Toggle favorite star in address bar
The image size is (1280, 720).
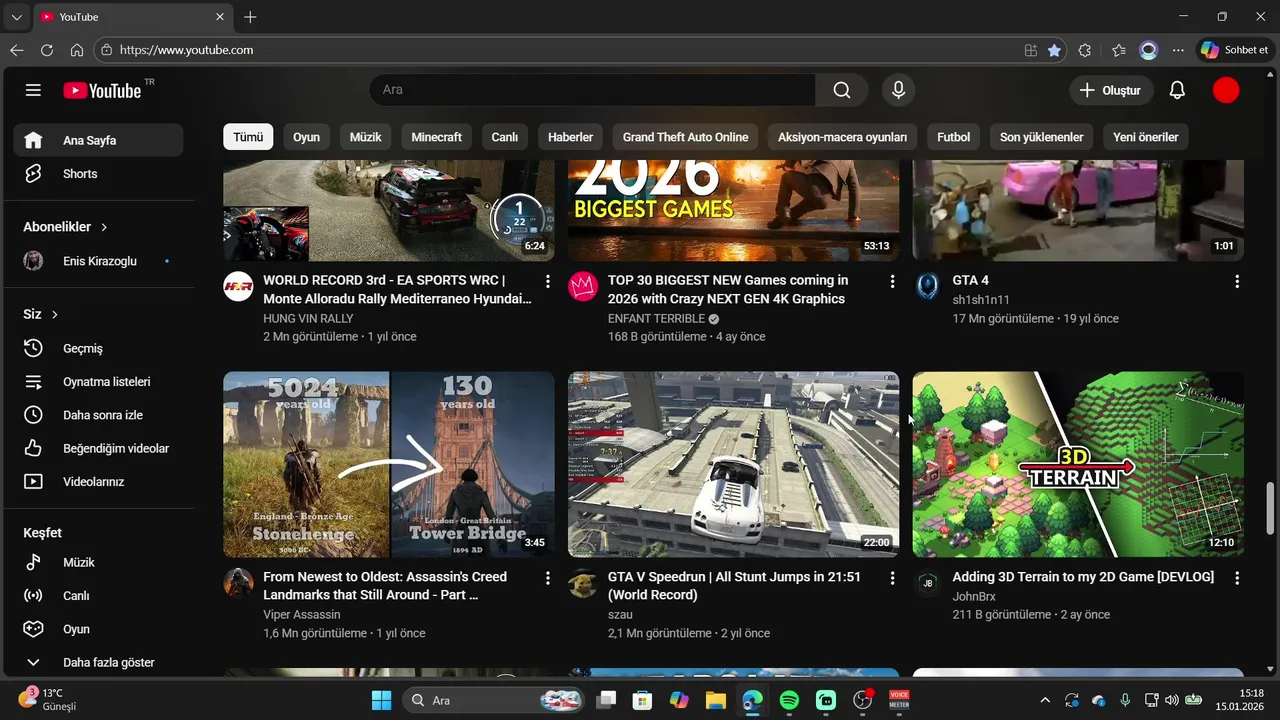(x=1054, y=50)
